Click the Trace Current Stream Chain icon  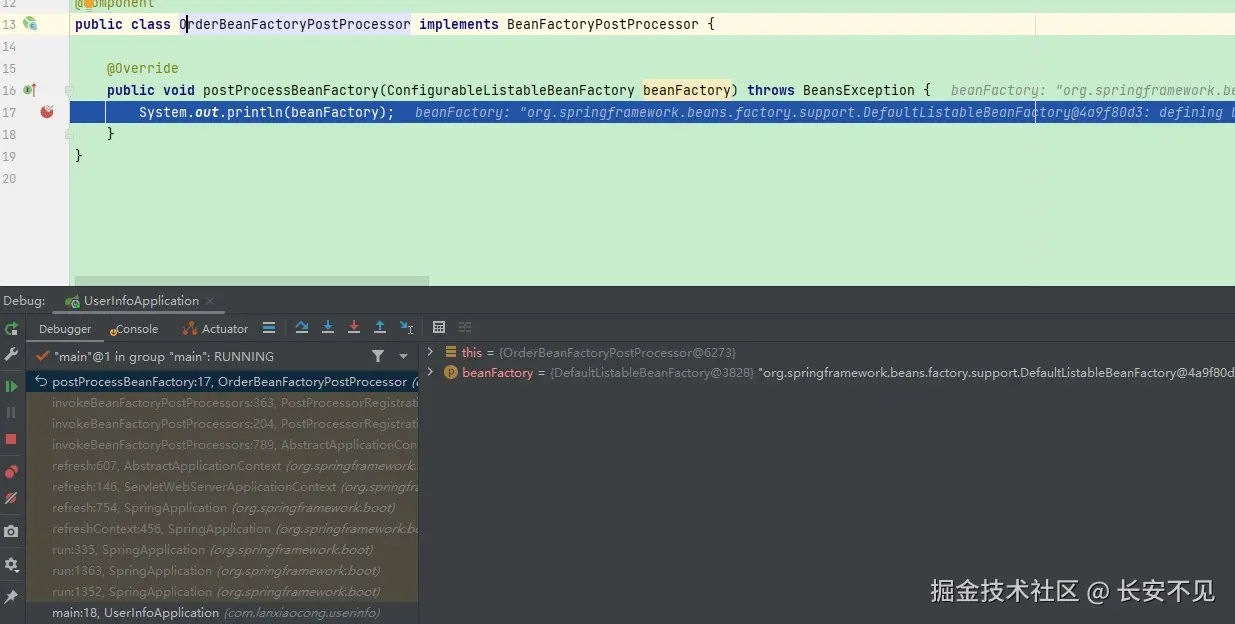point(465,328)
